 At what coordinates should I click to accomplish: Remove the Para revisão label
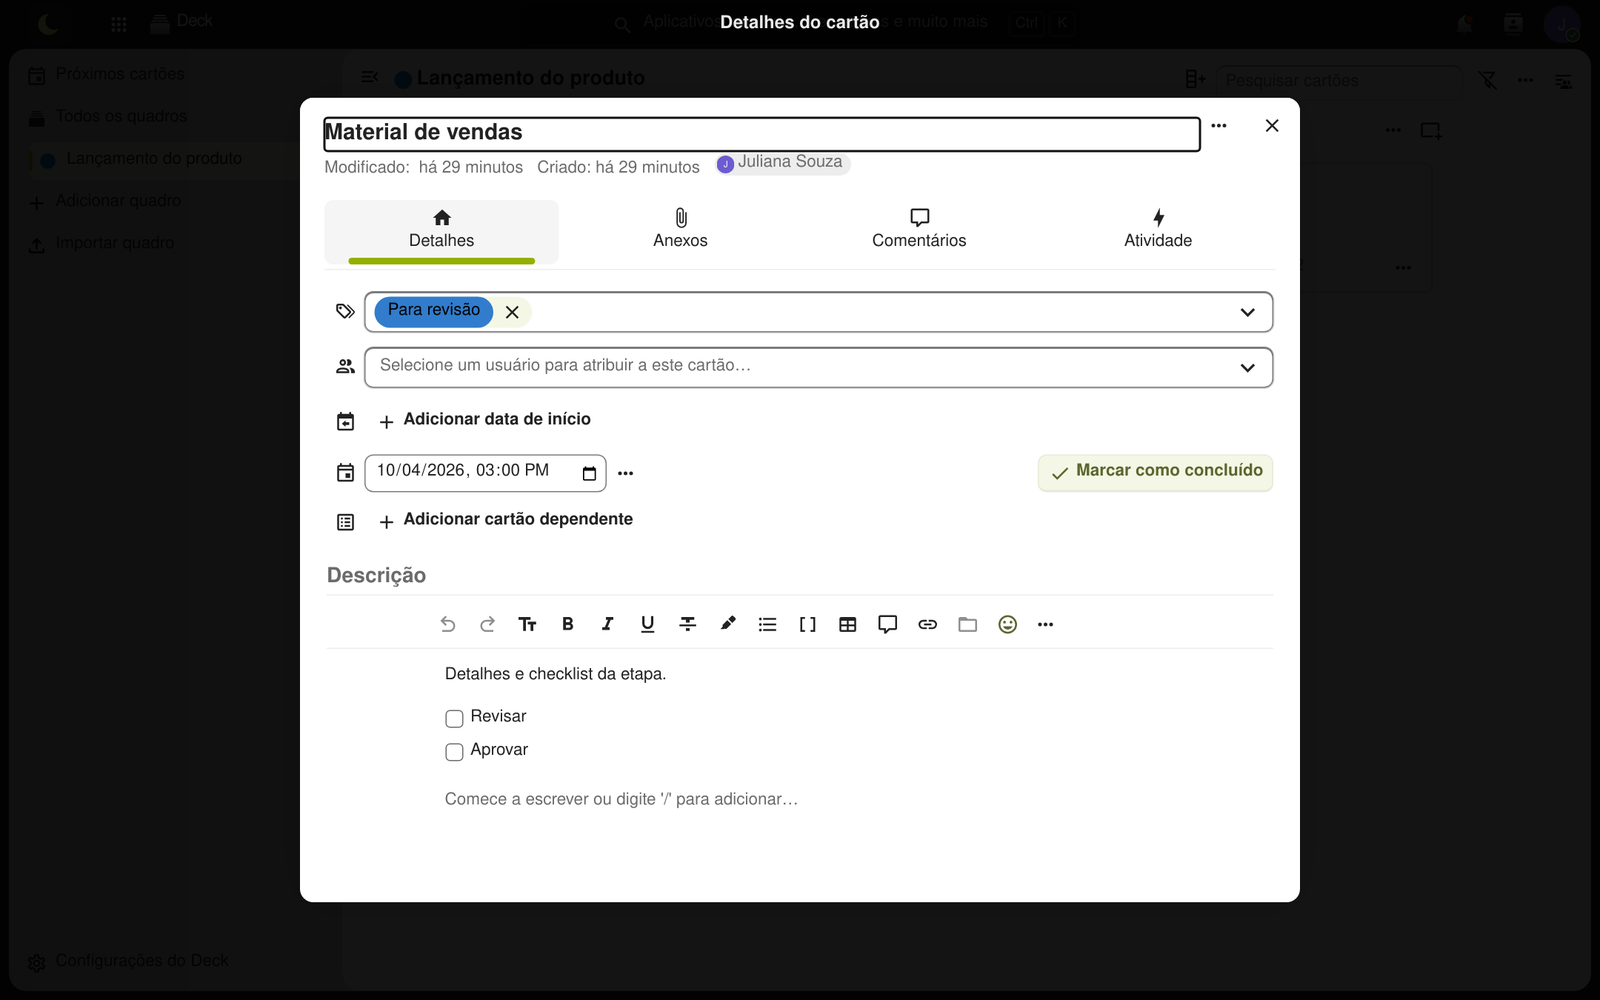512,312
